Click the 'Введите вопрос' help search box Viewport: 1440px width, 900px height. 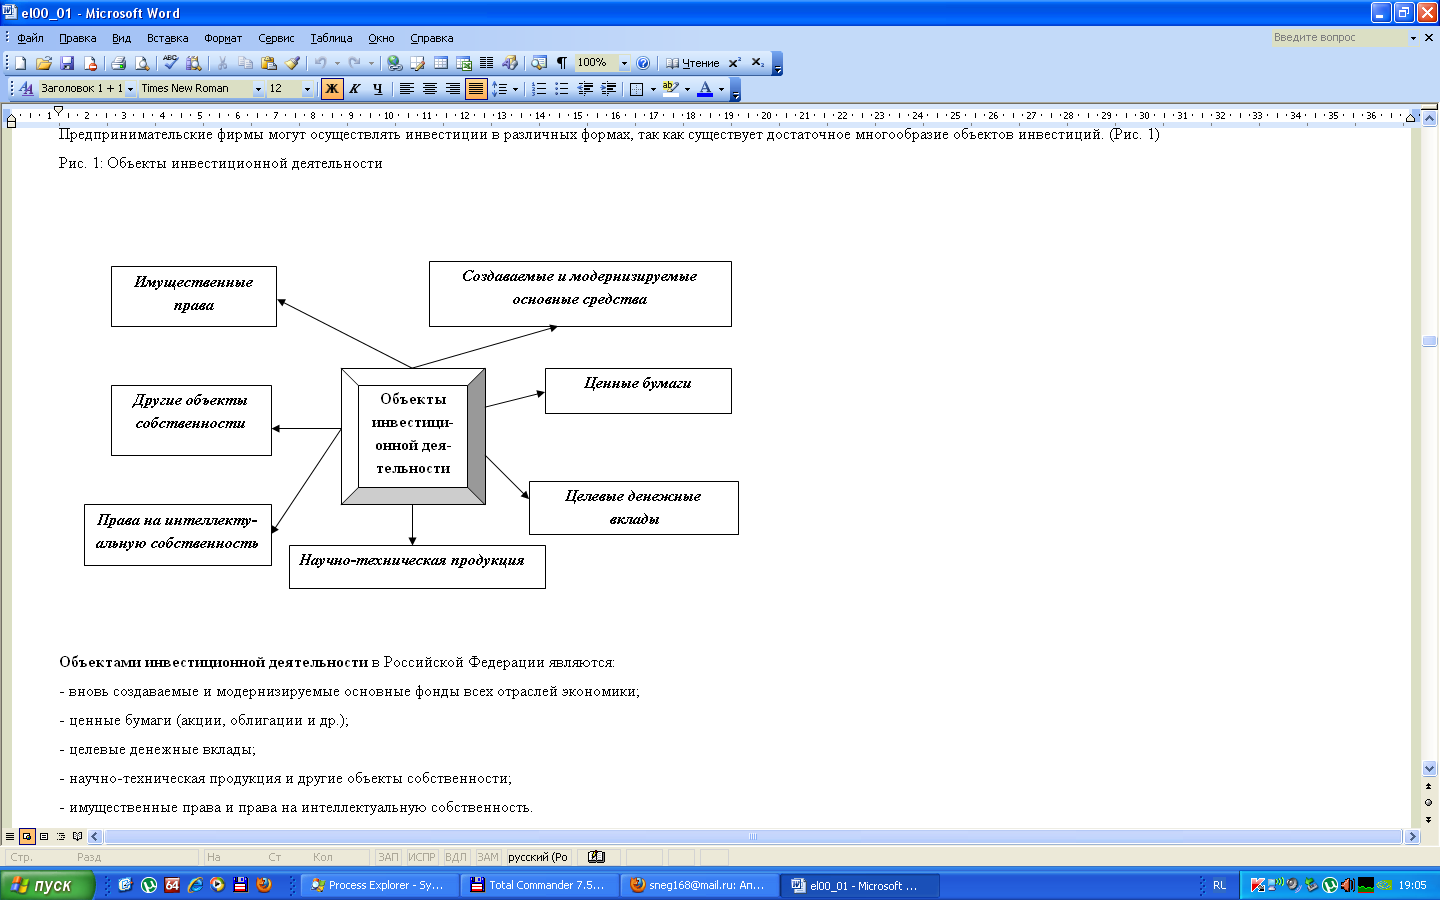tap(1339, 38)
